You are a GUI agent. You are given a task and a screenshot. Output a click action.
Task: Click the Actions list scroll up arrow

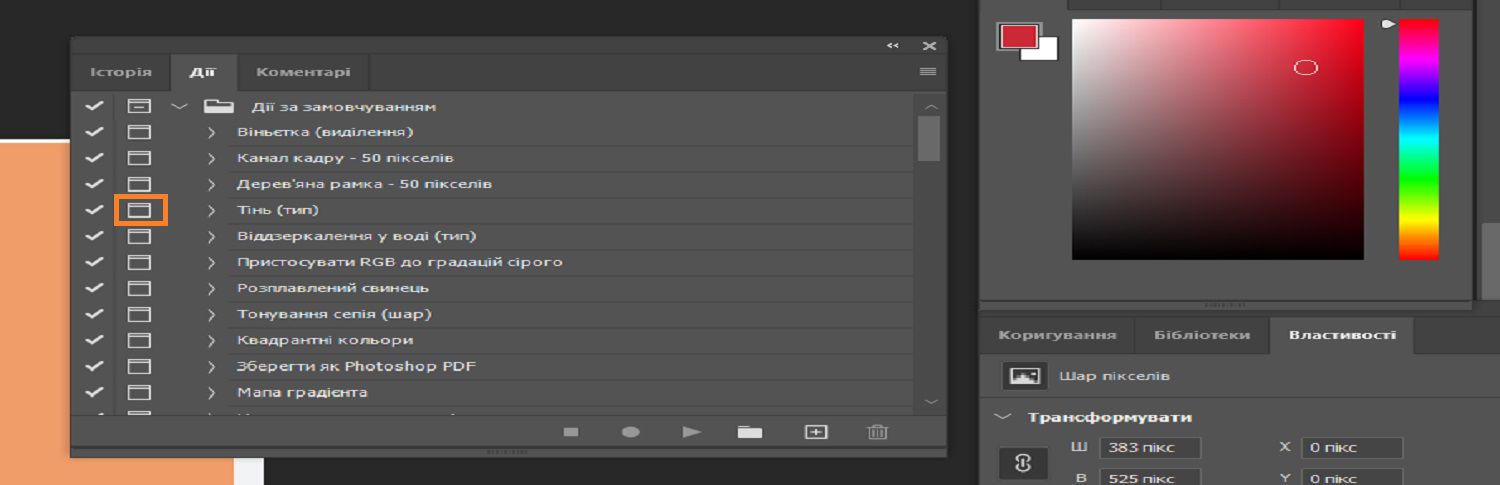[x=931, y=106]
